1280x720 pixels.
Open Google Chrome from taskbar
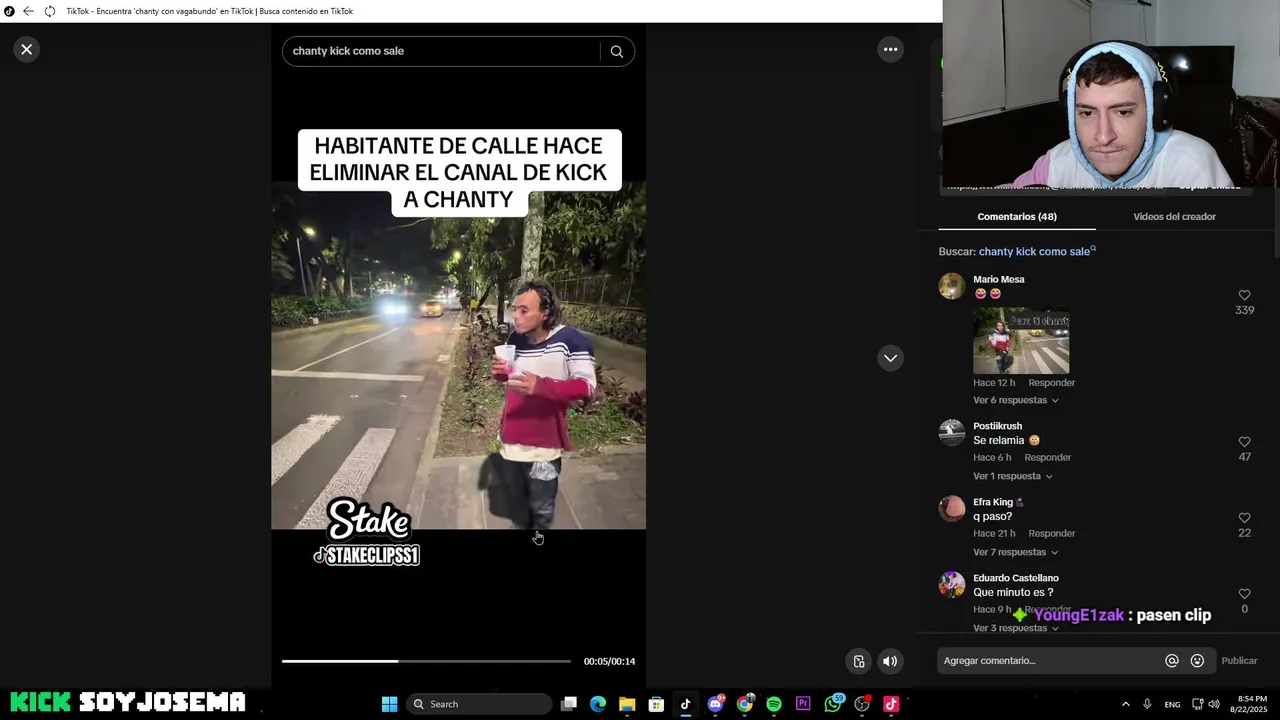point(745,704)
